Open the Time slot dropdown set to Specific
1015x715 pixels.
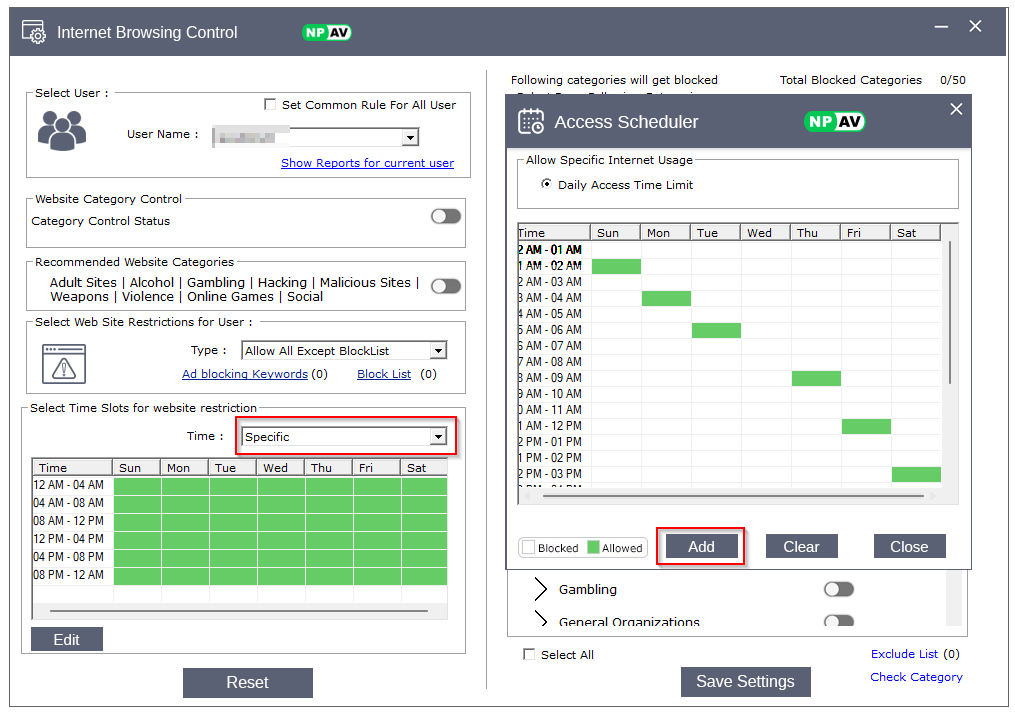point(437,436)
